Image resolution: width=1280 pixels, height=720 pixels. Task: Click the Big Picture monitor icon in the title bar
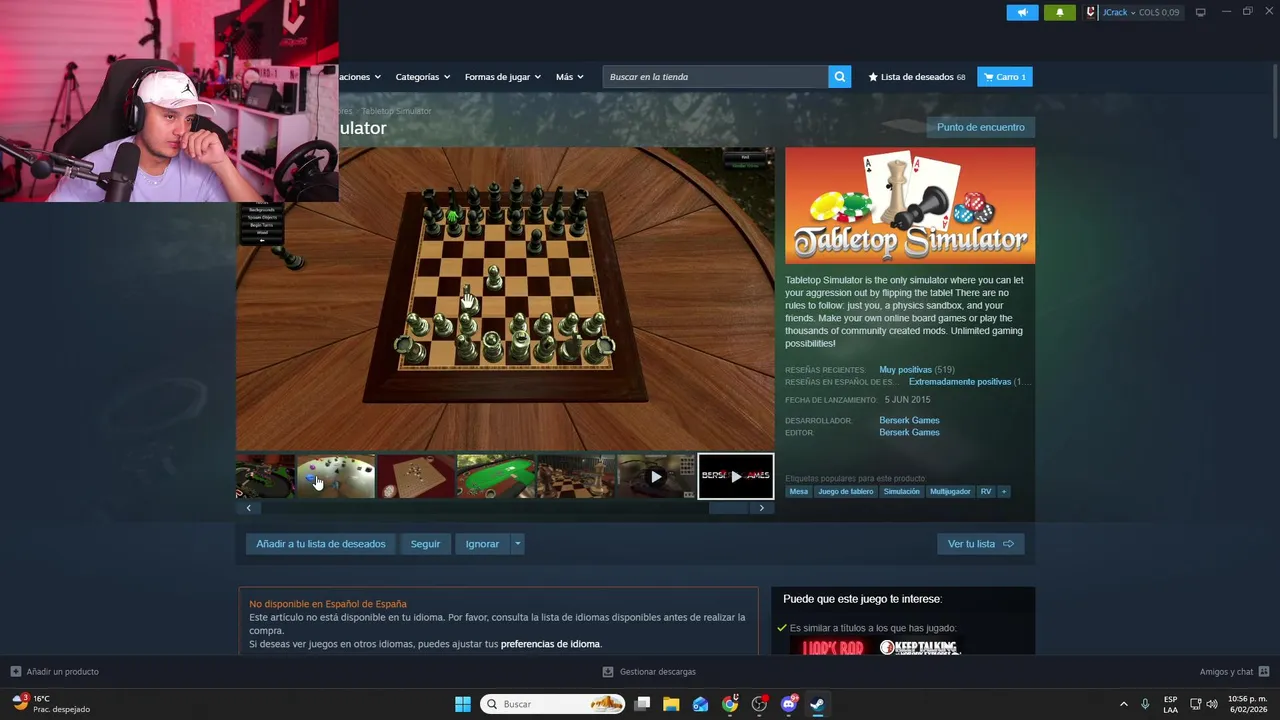point(1200,12)
